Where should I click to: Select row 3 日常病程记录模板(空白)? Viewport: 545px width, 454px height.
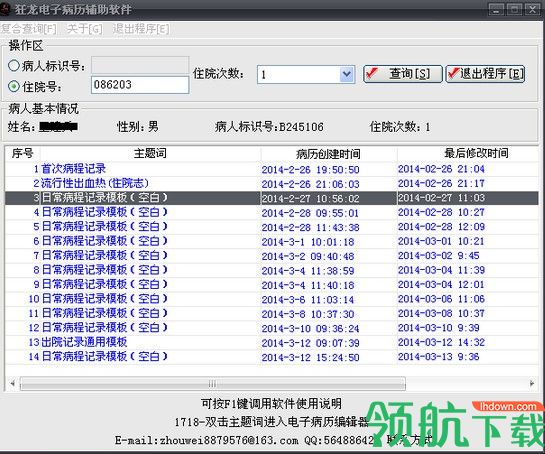[272, 198]
